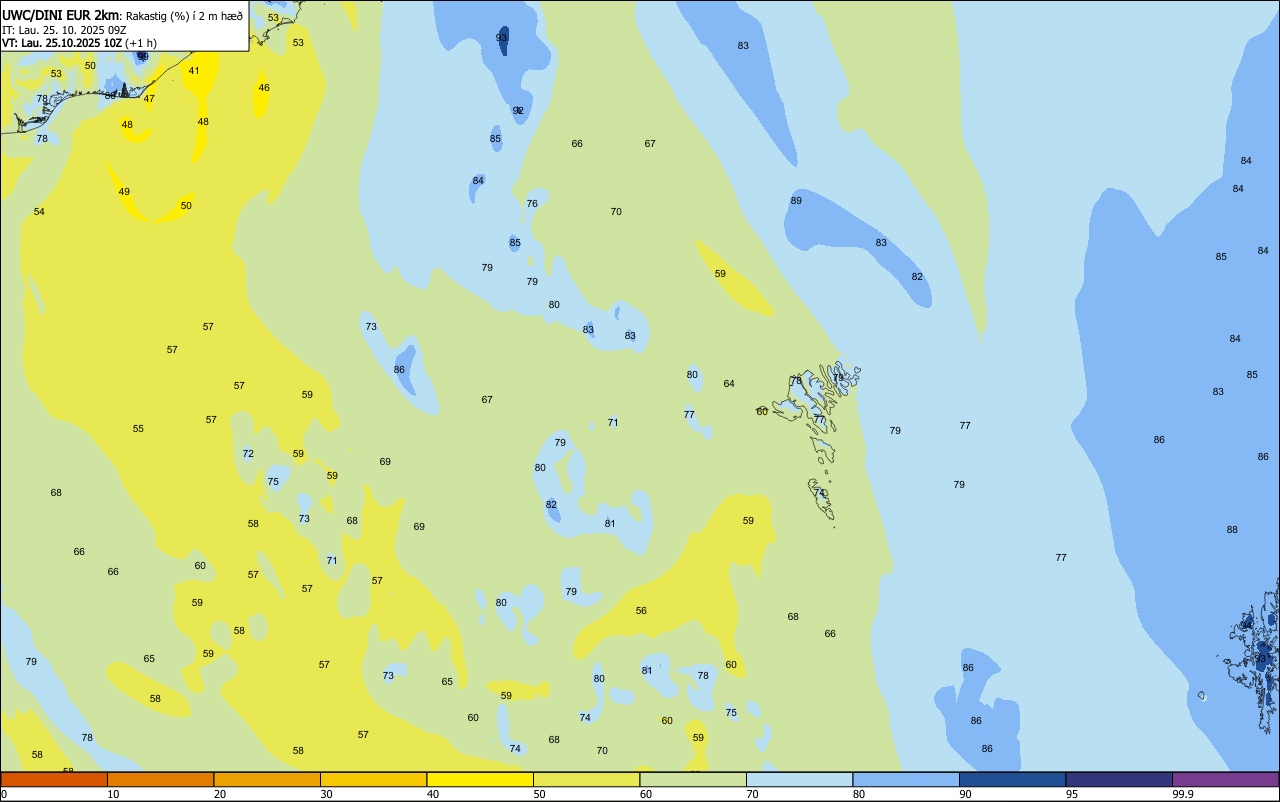Click the 'Rakastig (%) í 2 m hæð' label

click(184, 16)
